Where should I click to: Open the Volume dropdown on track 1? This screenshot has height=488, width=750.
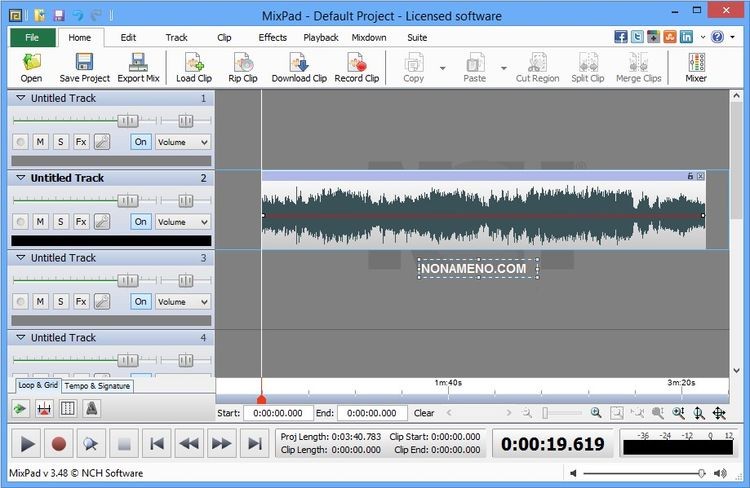coord(182,142)
